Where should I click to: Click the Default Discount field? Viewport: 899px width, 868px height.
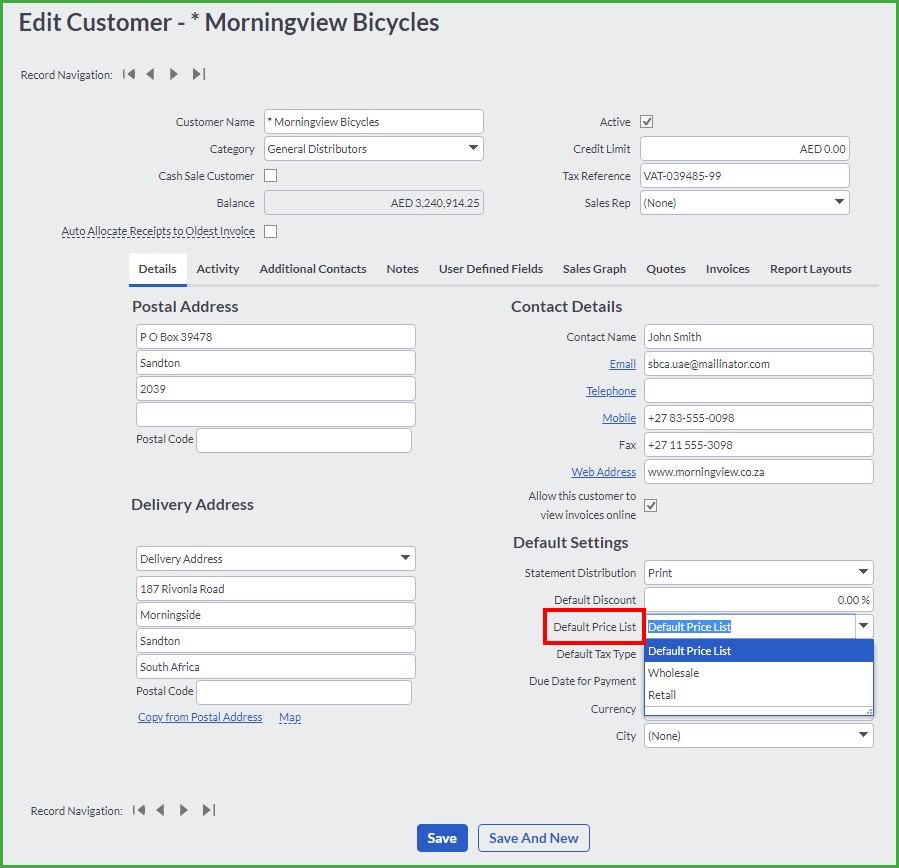coord(759,600)
